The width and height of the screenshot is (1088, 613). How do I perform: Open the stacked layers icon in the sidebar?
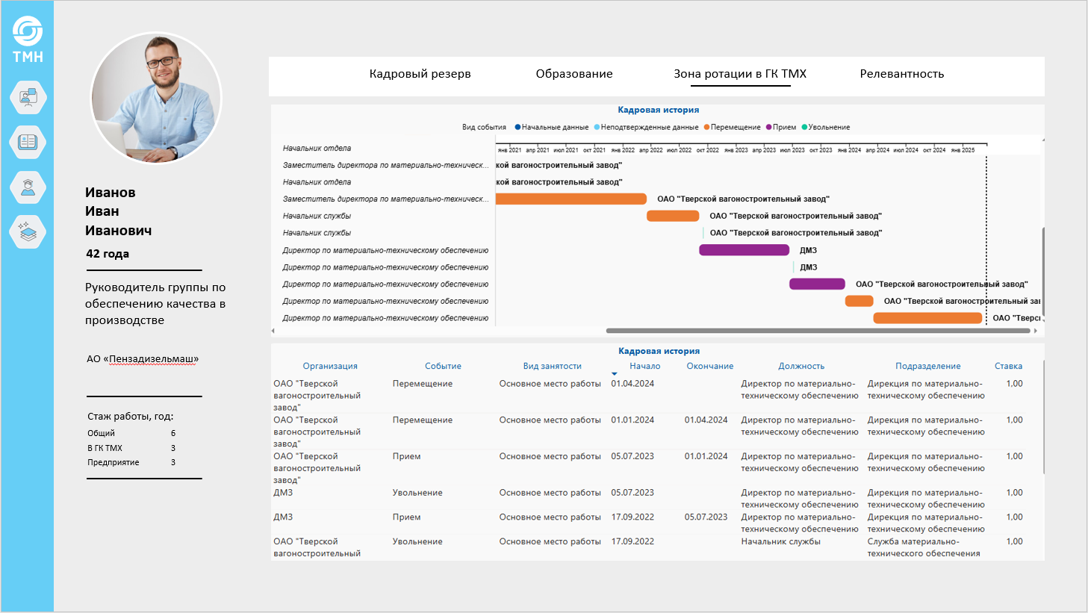(x=28, y=232)
